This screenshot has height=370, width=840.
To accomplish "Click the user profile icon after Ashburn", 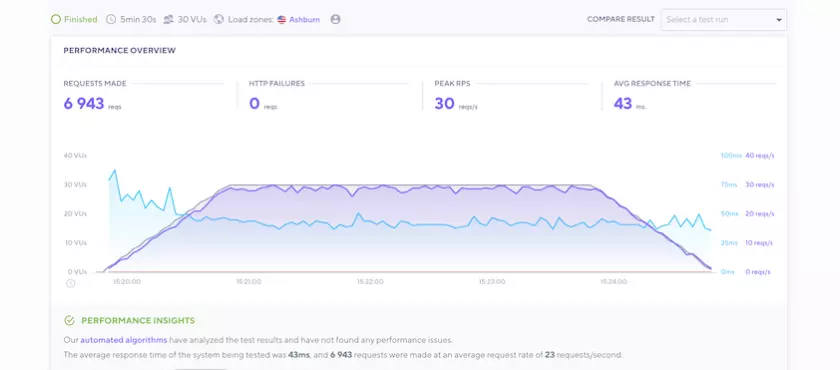I will tap(335, 19).
